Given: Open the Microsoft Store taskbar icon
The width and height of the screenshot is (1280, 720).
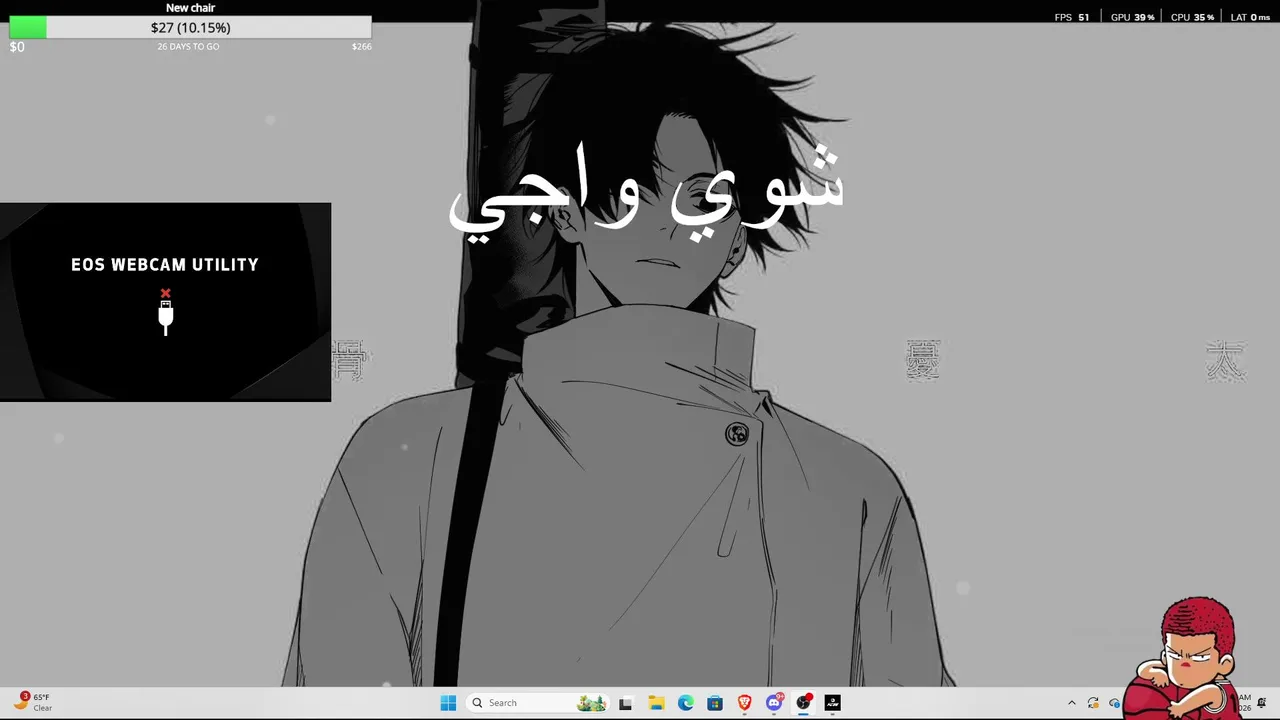Looking at the screenshot, I should click(x=715, y=703).
